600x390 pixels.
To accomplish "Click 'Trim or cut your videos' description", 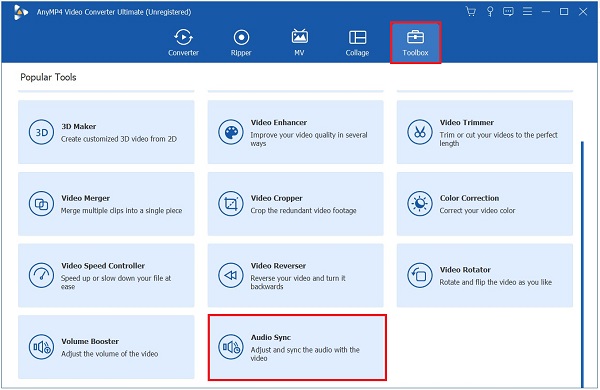I will [x=498, y=139].
